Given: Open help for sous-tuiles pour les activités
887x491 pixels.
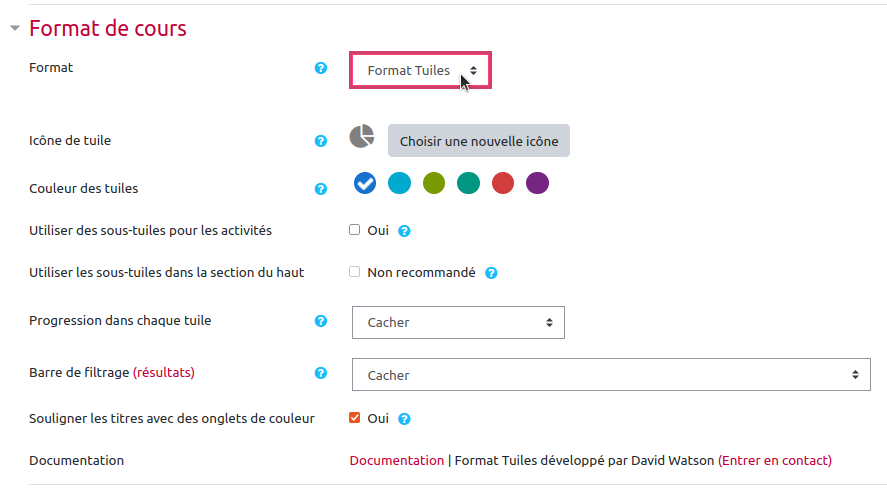Looking at the screenshot, I should (405, 231).
